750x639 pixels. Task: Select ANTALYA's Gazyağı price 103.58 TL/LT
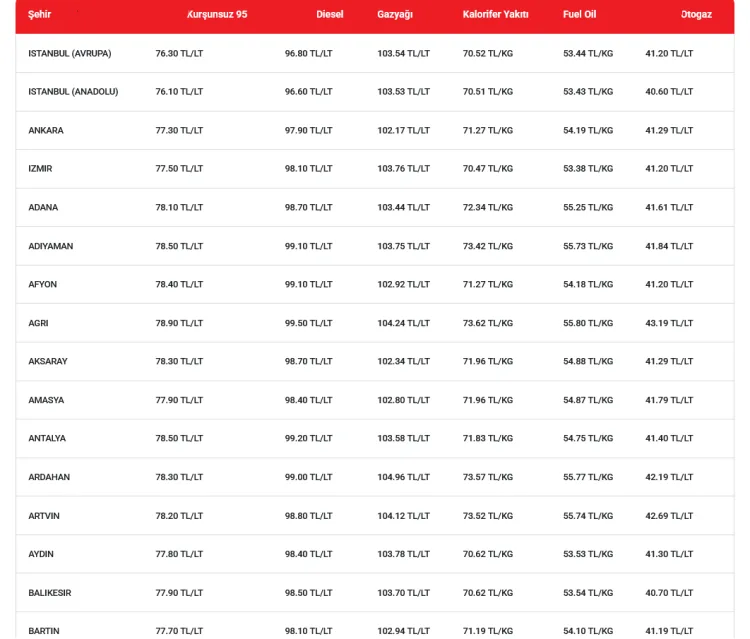[403, 438]
